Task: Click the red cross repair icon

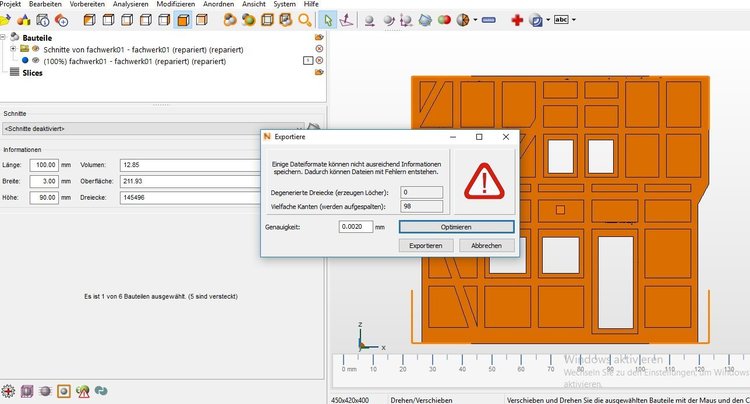Action: [x=517, y=20]
